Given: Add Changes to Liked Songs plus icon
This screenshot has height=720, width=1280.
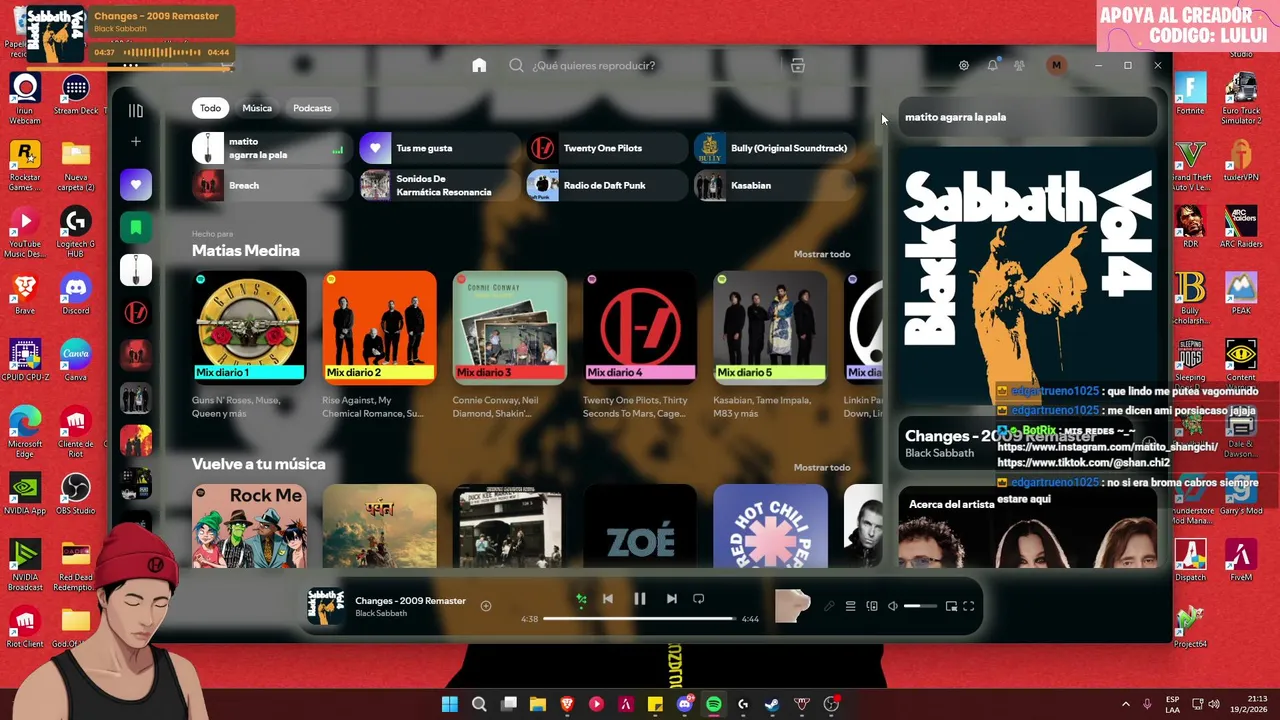Looking at the screenshot, I should point(486,606).
